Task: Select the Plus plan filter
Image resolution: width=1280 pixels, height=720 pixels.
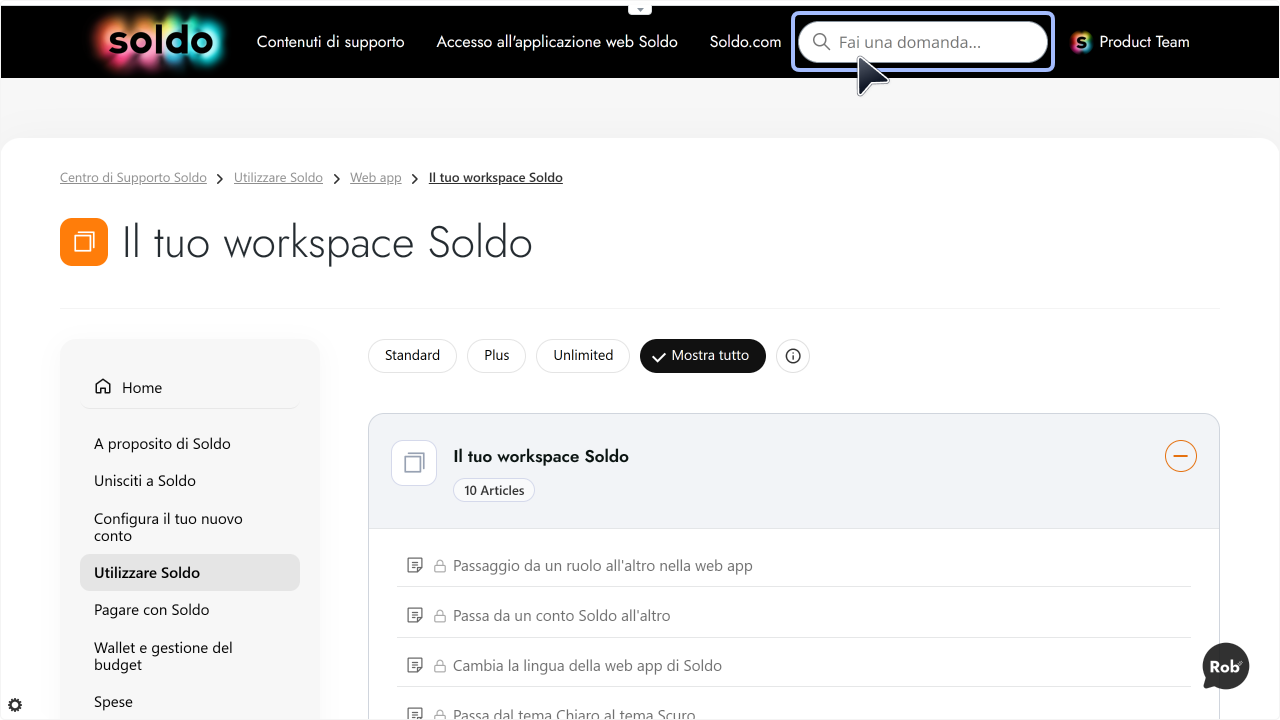Action: click(497, 356)
